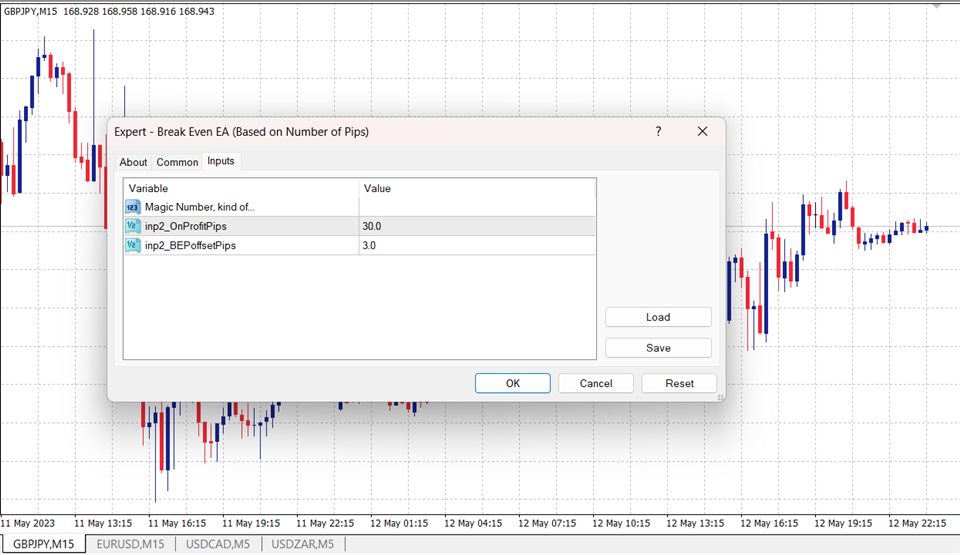Open the Common tab
960x555 pixels.
click(177, 162)
